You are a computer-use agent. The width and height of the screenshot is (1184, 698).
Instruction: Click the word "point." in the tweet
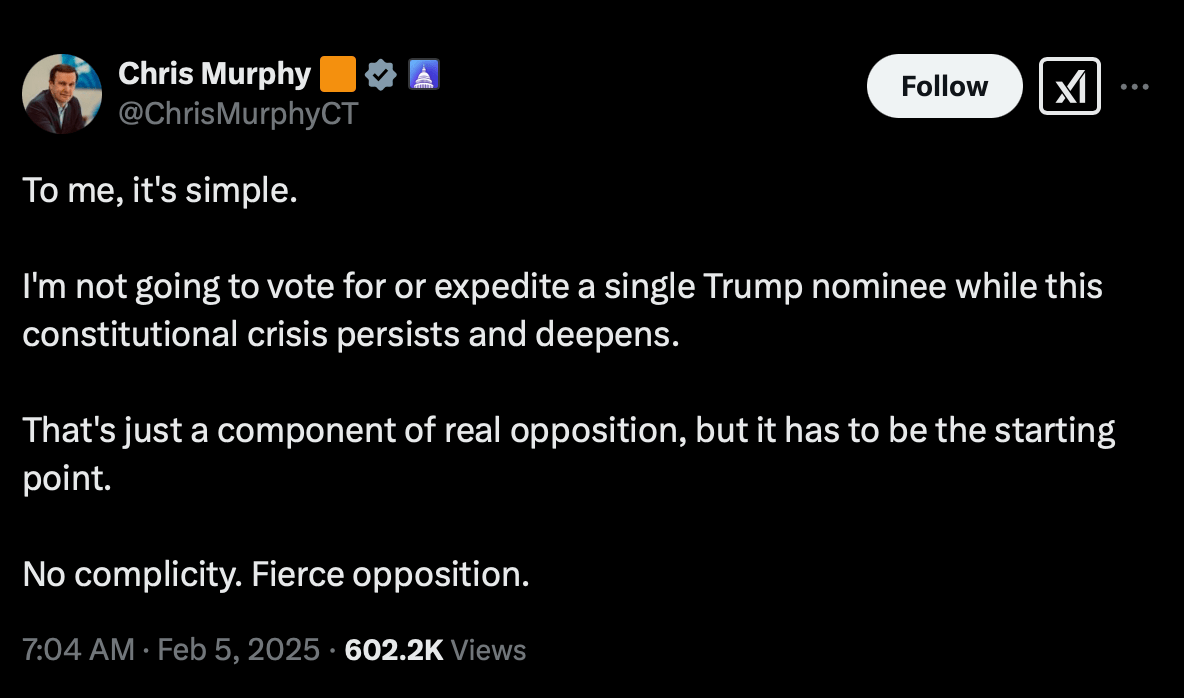click(65, 478)
